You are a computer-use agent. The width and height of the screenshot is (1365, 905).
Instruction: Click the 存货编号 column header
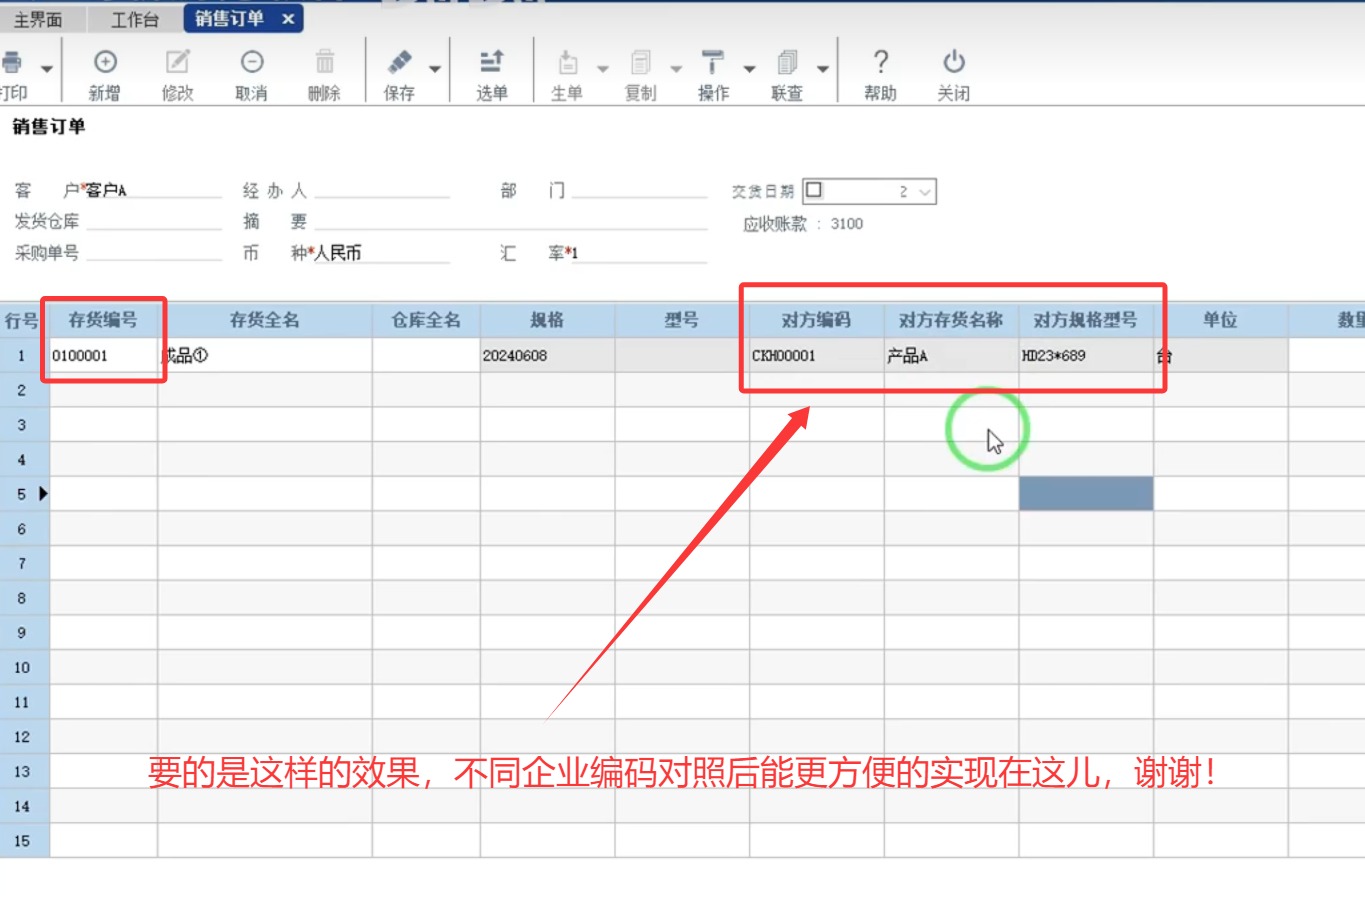tap(103, 320)
